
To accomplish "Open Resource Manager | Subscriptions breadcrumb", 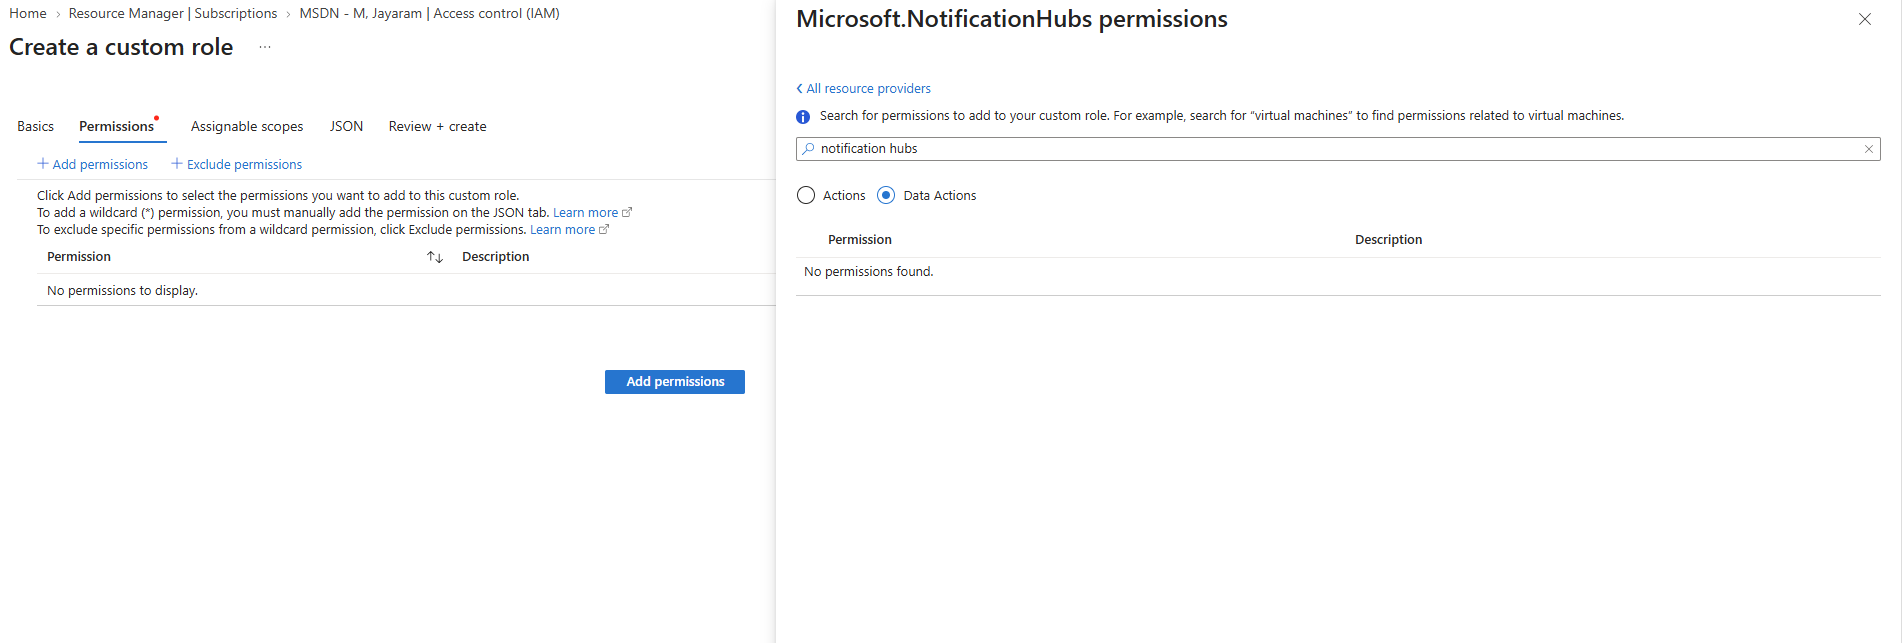I will [x=173, y=13].
